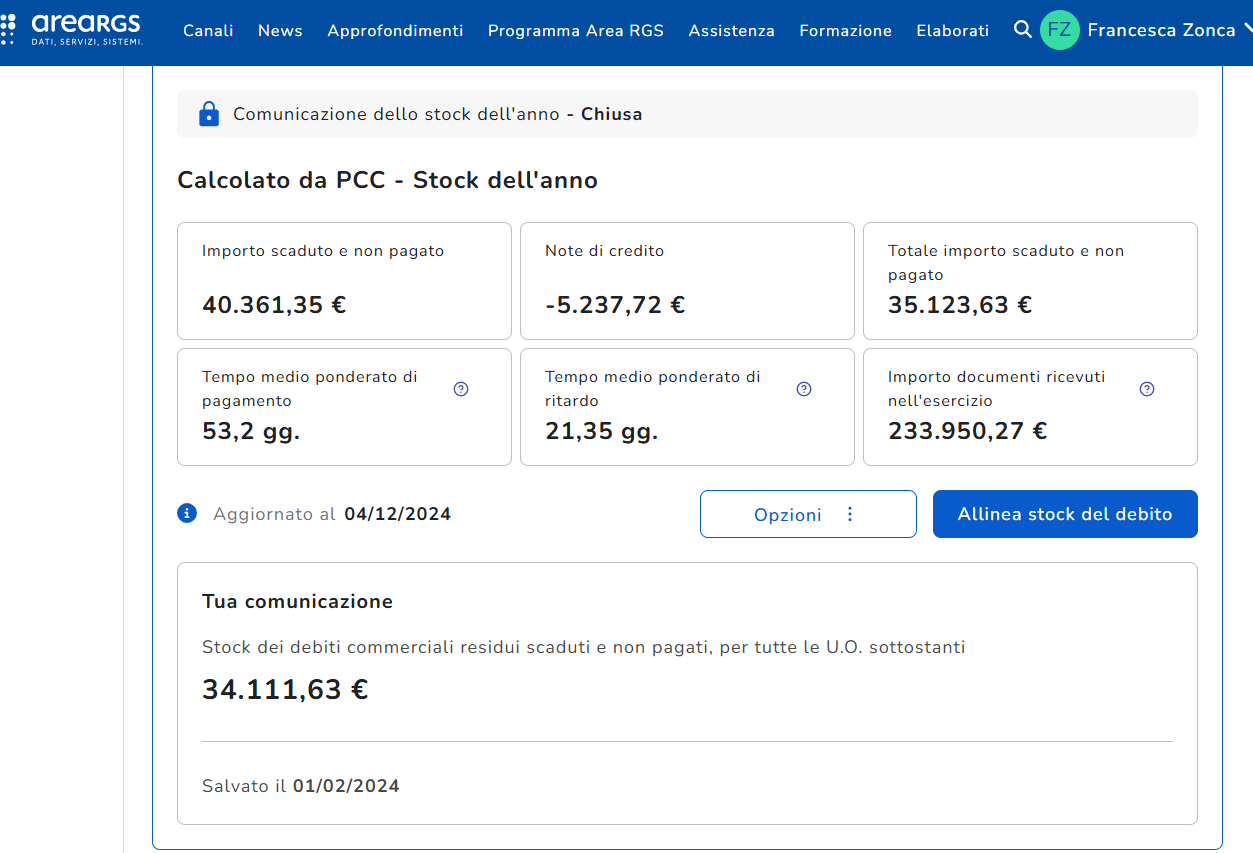Navigate to Assistenza

pyautogui.click(x=731, y=31)
